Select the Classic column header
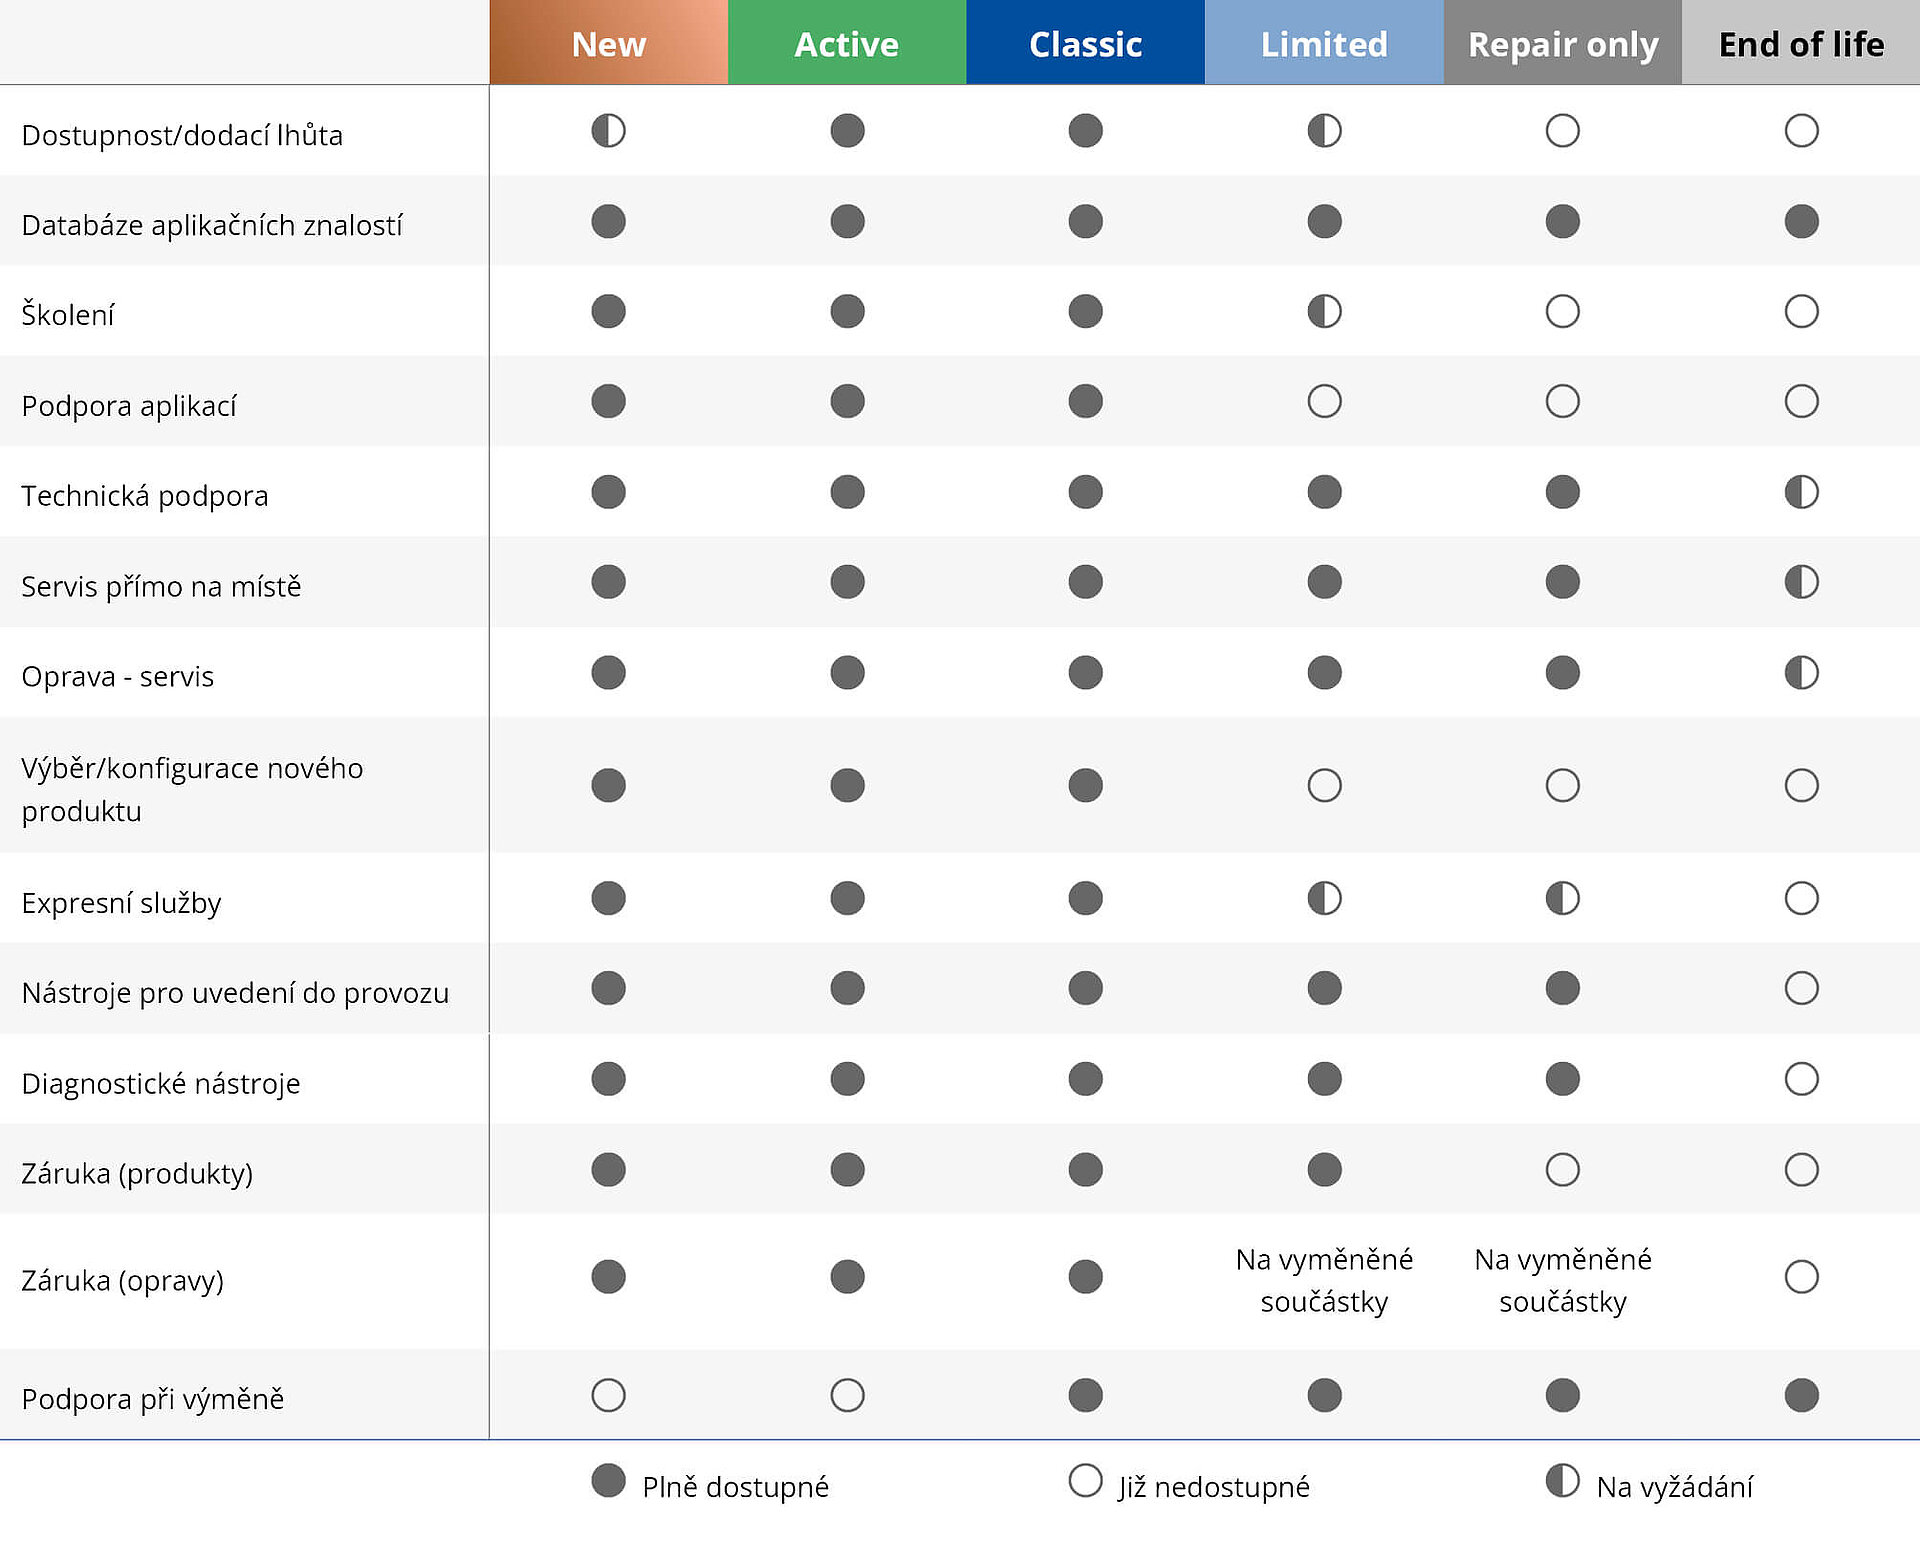 (1085, 44)
